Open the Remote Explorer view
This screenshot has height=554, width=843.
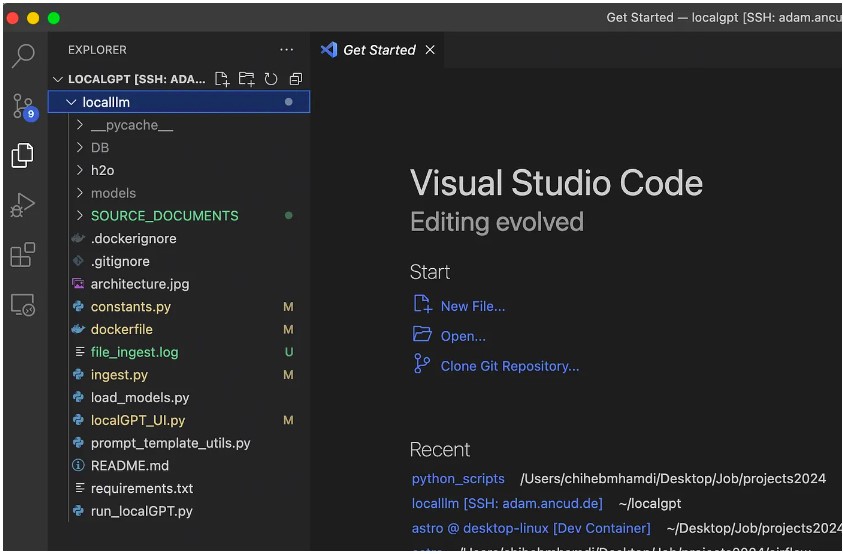[x=22, y=305]
